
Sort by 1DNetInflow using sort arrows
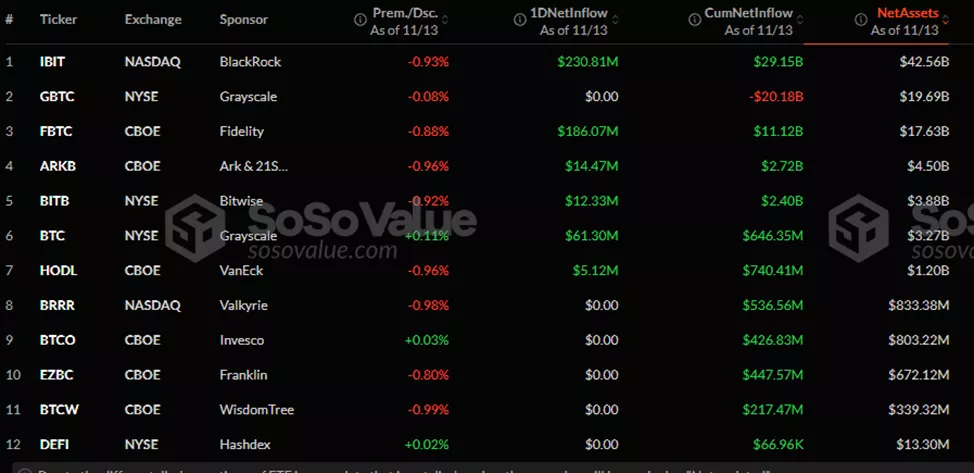pos(616,20)
